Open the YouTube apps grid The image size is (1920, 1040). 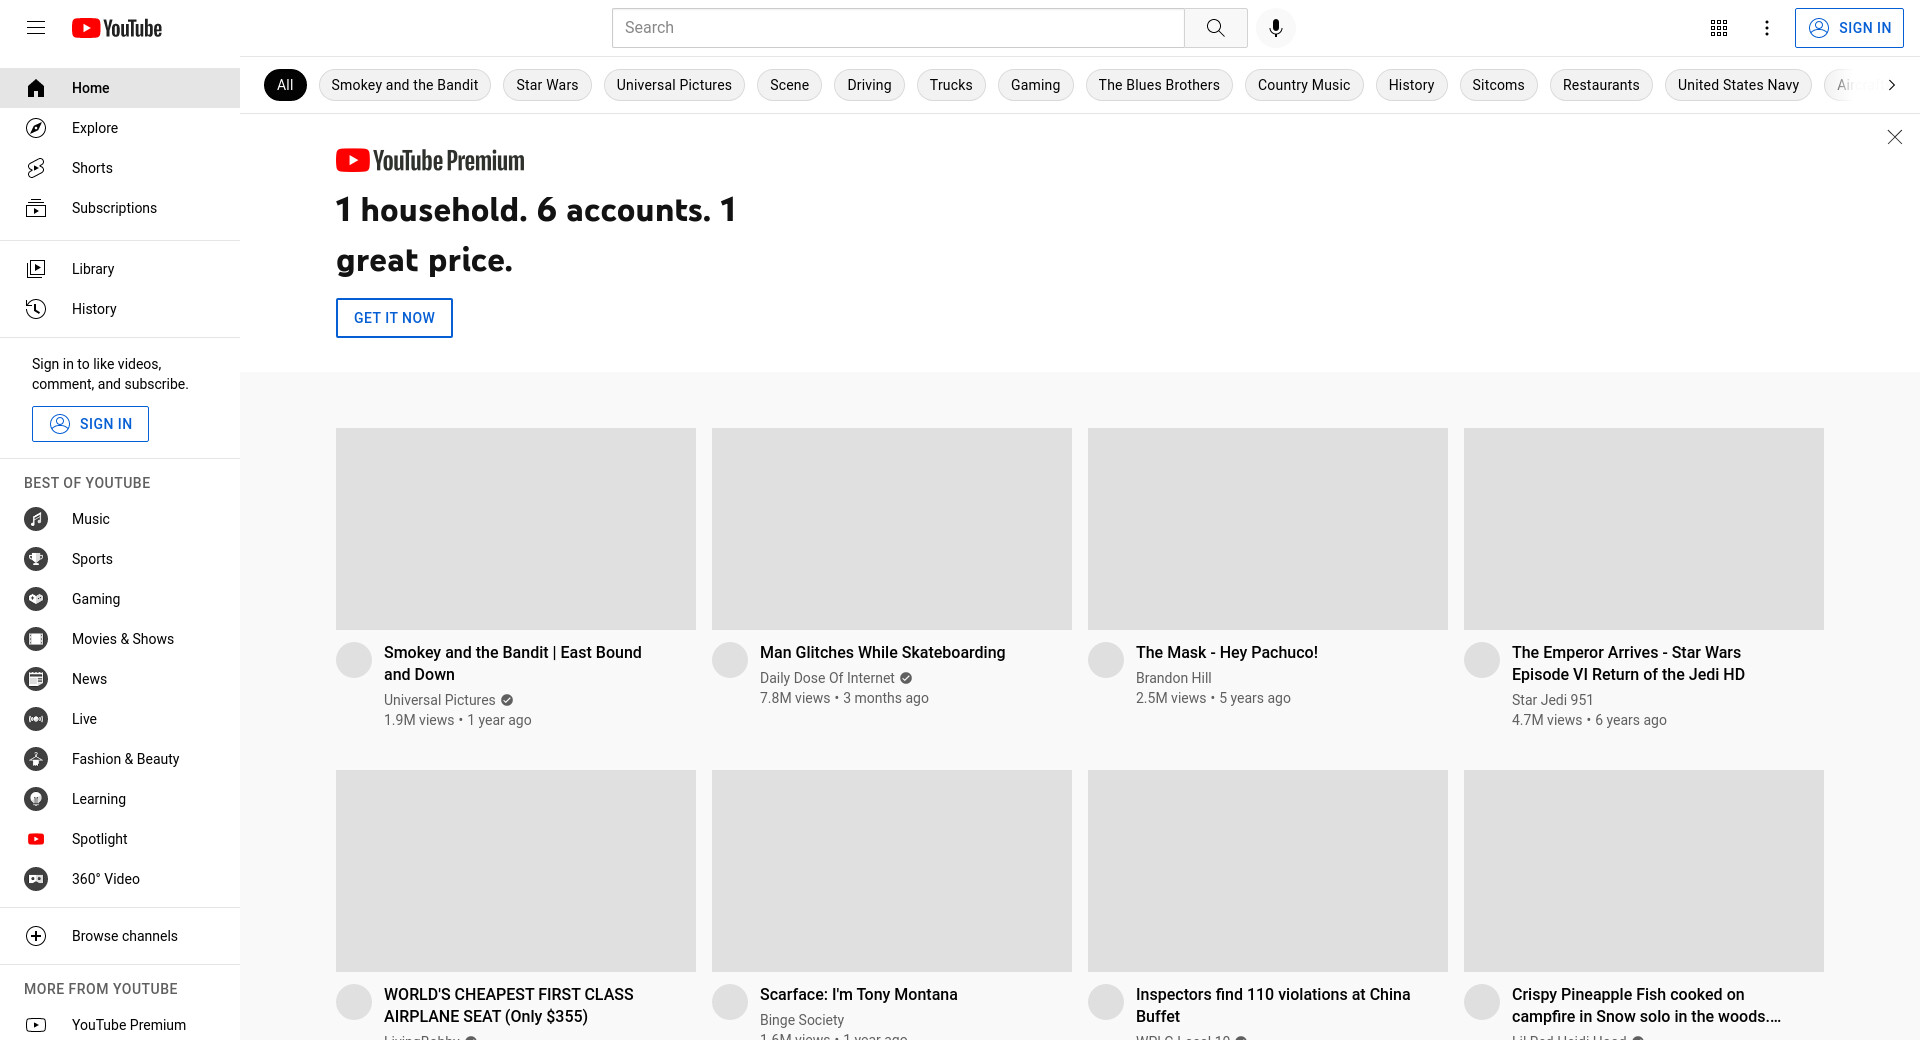click(x=1719, y=28)
